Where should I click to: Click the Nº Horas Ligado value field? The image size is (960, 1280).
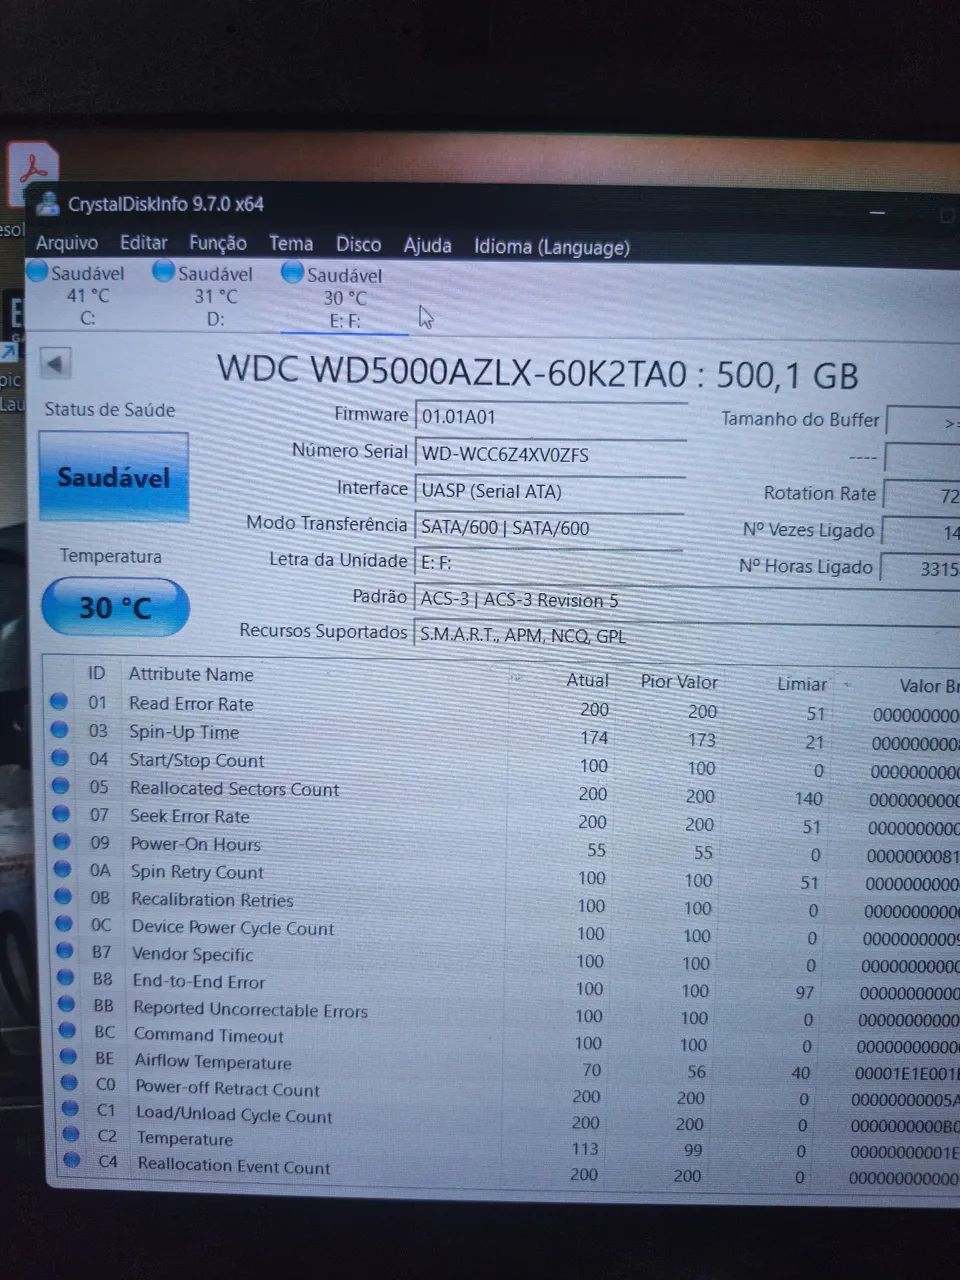pyautogui.click(x=921, y=568)
